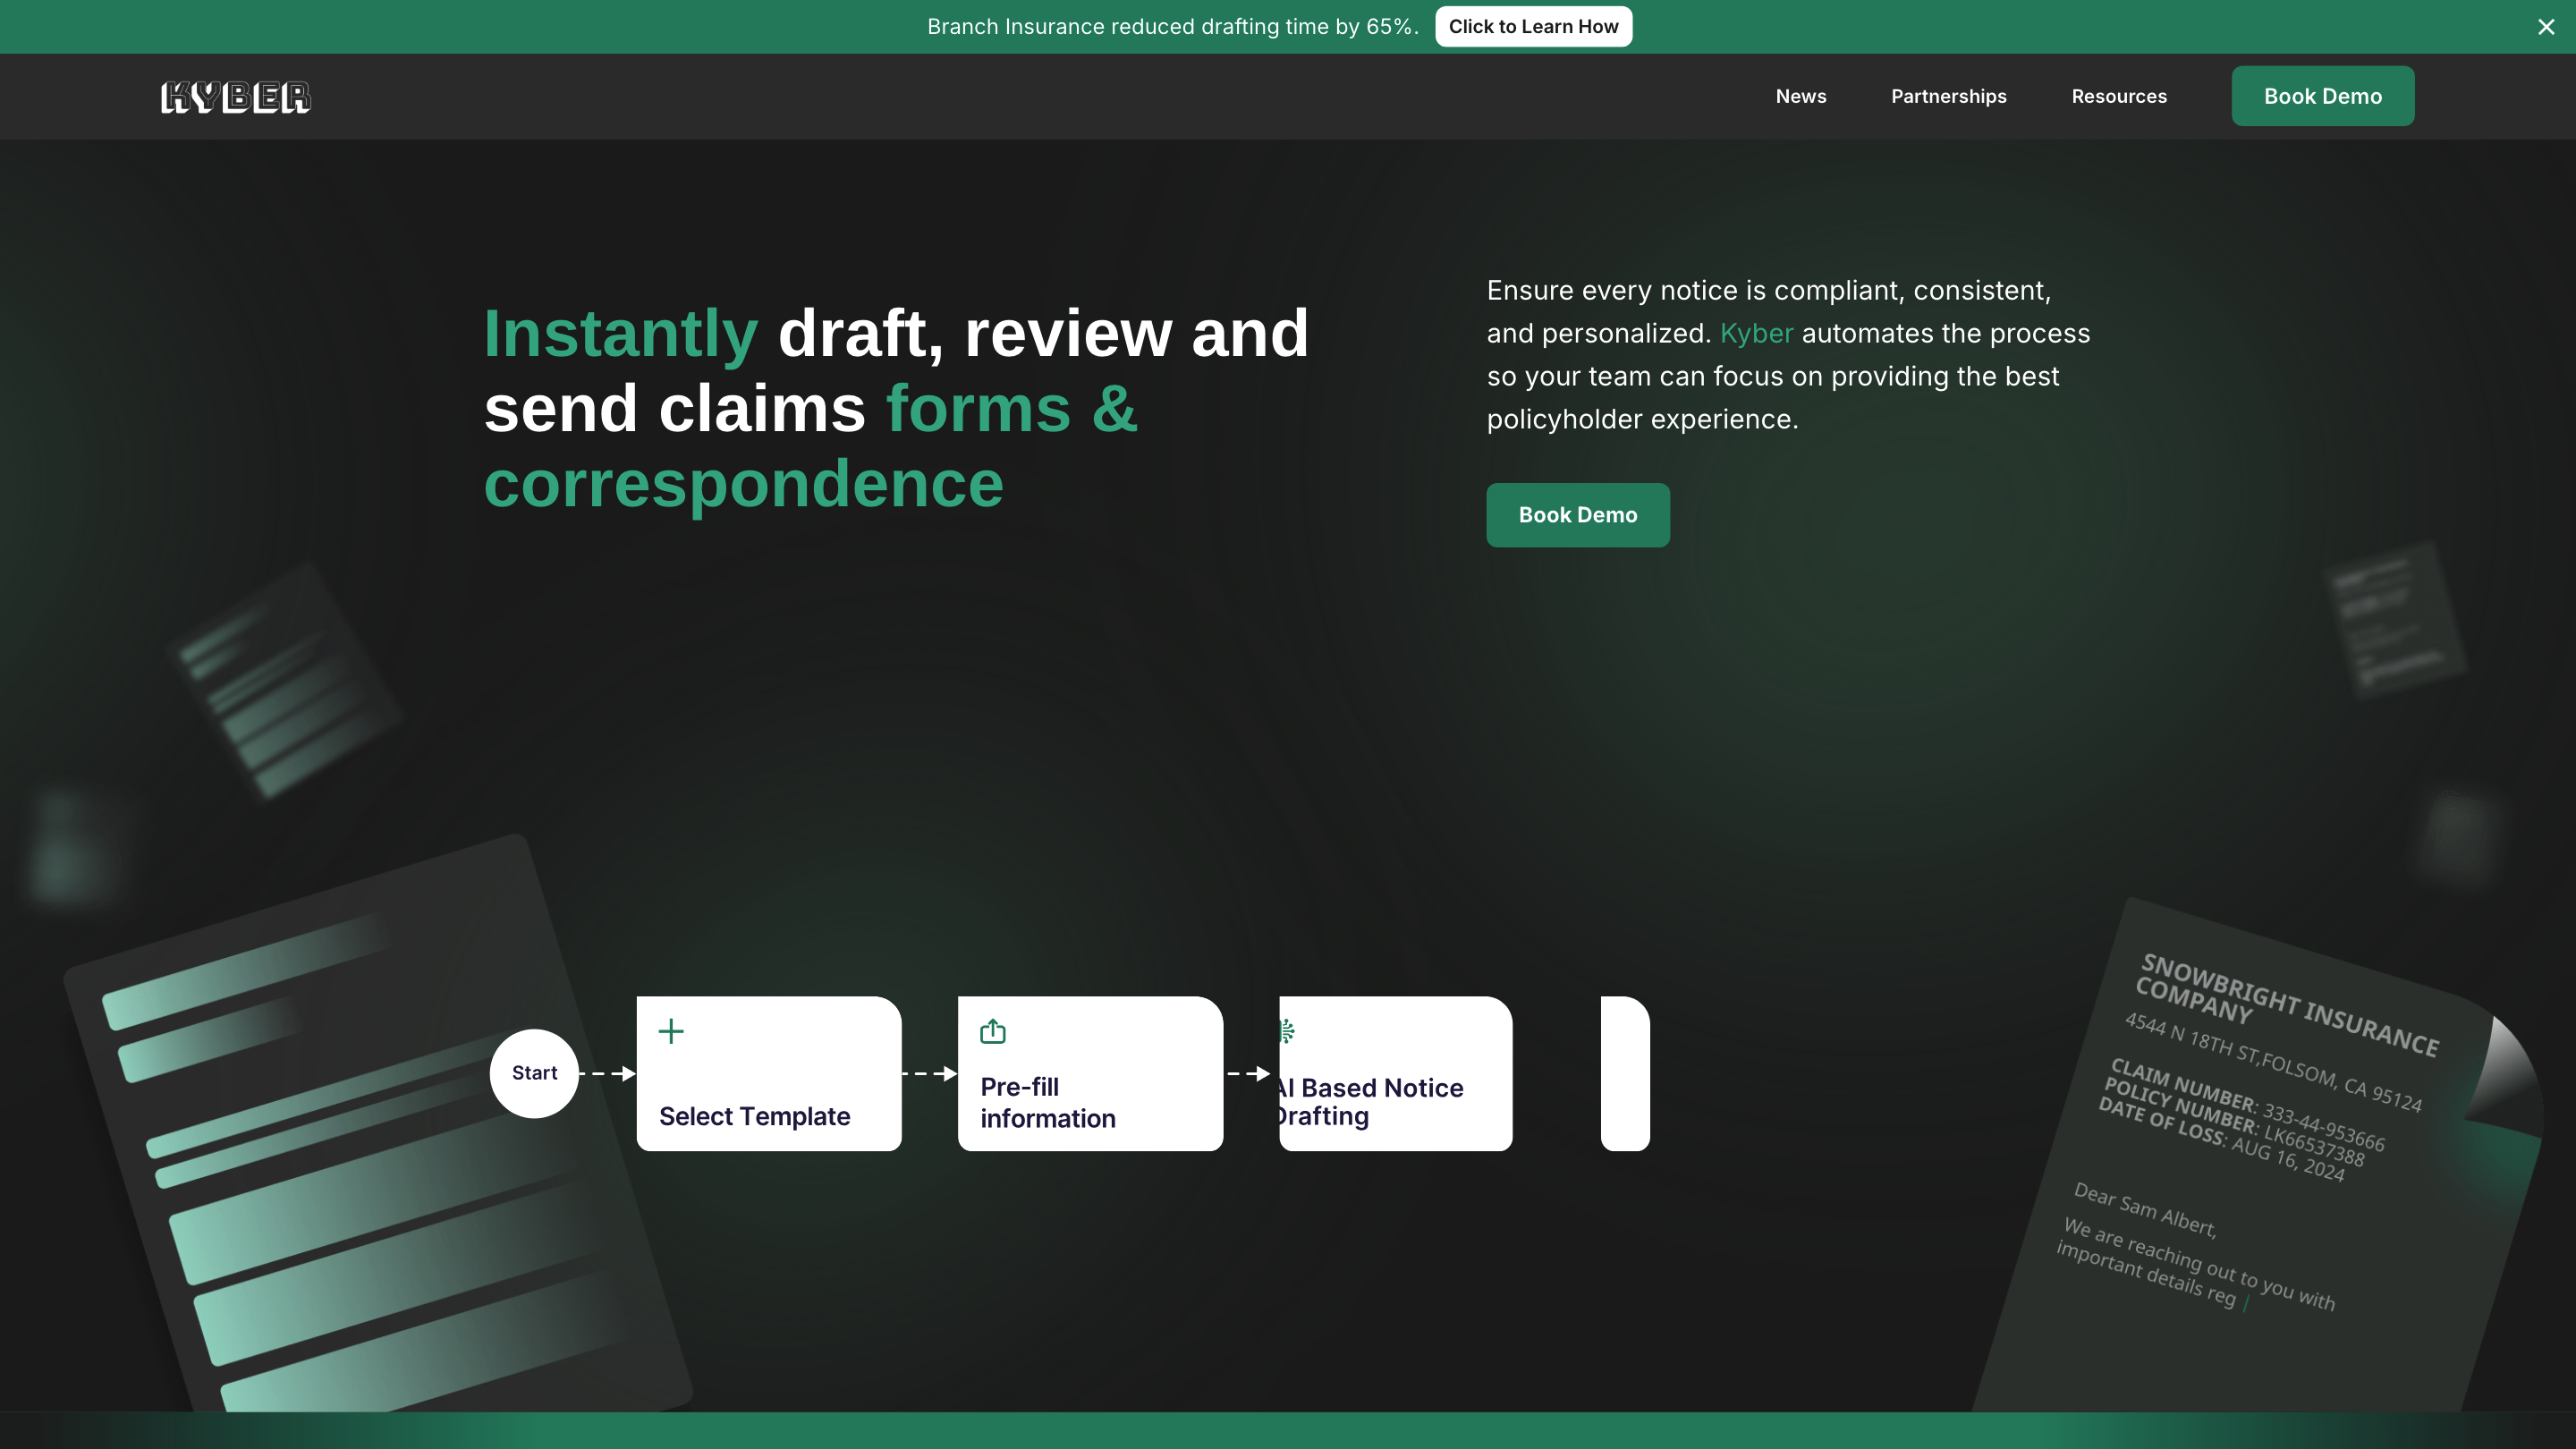Viewport: 2576px width, 1449px height.
Task: Open the News menu item
Action: point(1800,97)
